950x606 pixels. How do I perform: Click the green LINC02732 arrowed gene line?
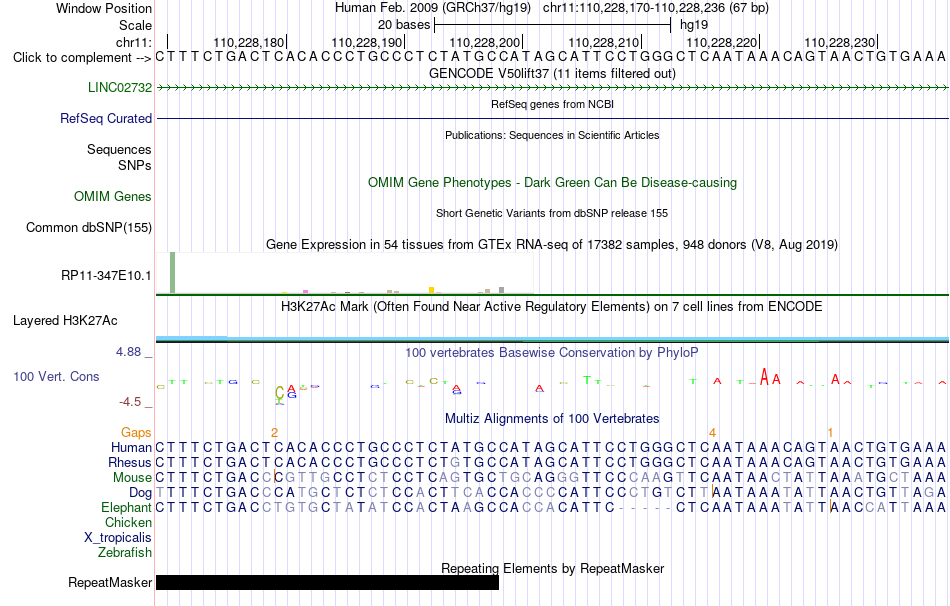click(x=552, y=88)
